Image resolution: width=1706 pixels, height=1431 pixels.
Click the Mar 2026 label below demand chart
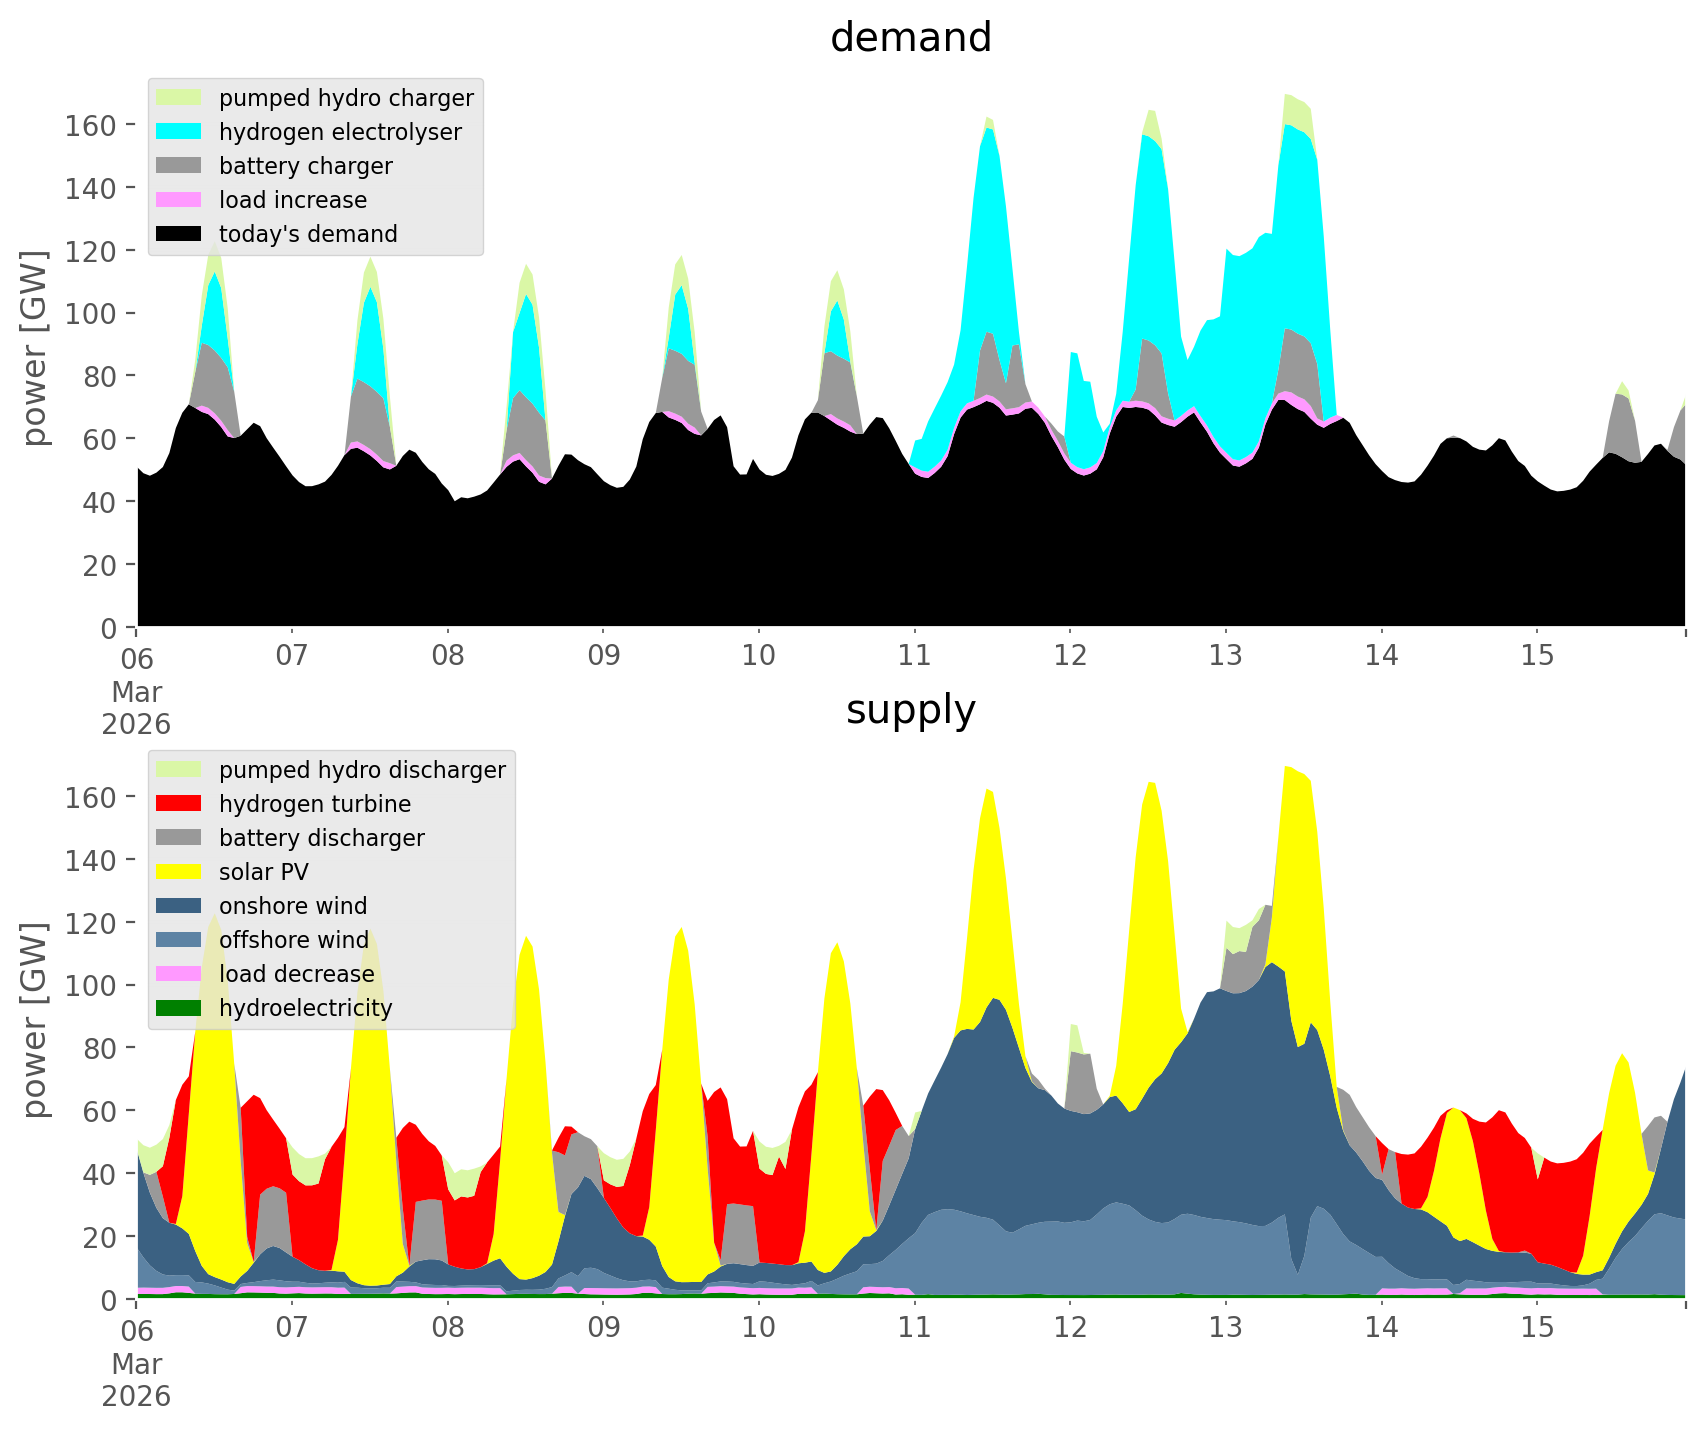[x=136, y=708]
